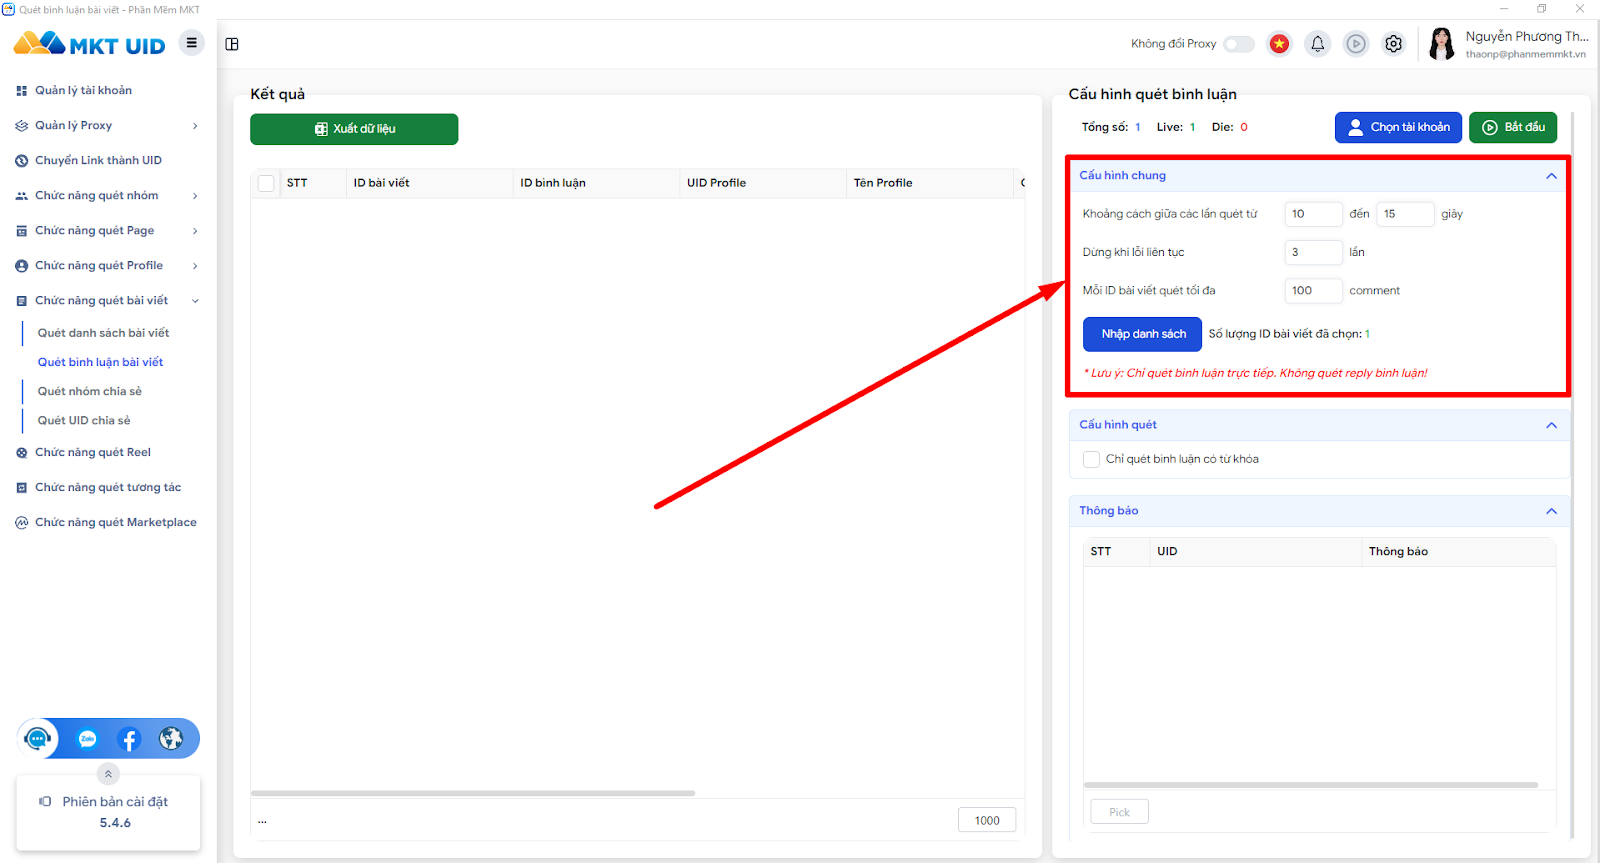Open the live chat support icon

(x=38, y=739)
